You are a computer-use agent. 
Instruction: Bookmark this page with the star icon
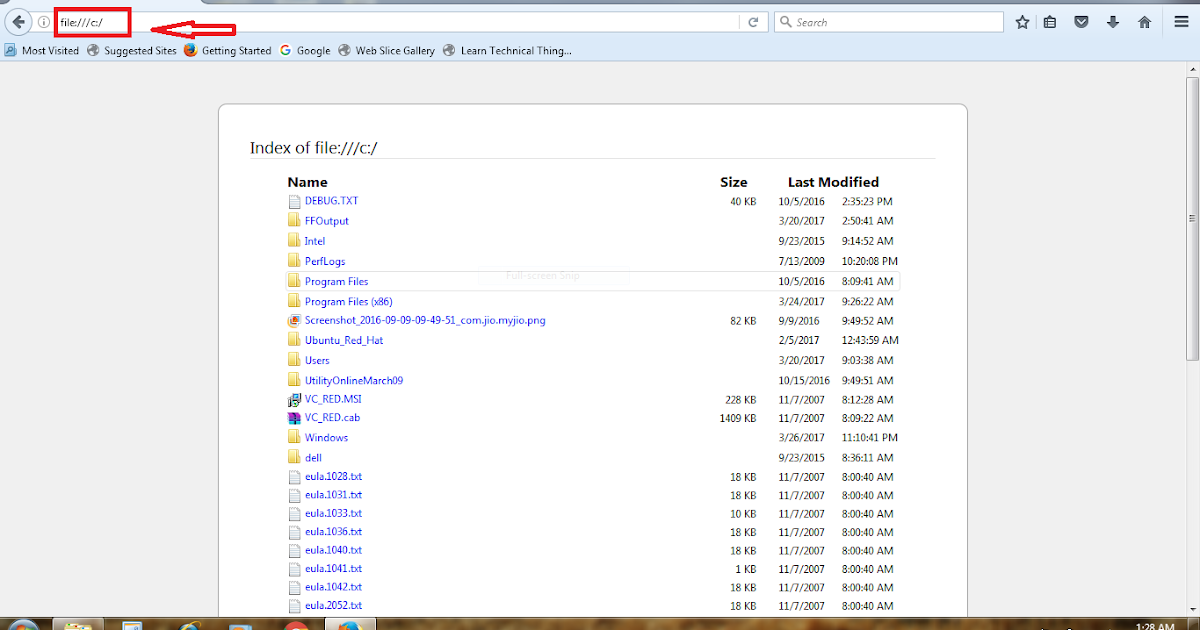[1022, 21]
